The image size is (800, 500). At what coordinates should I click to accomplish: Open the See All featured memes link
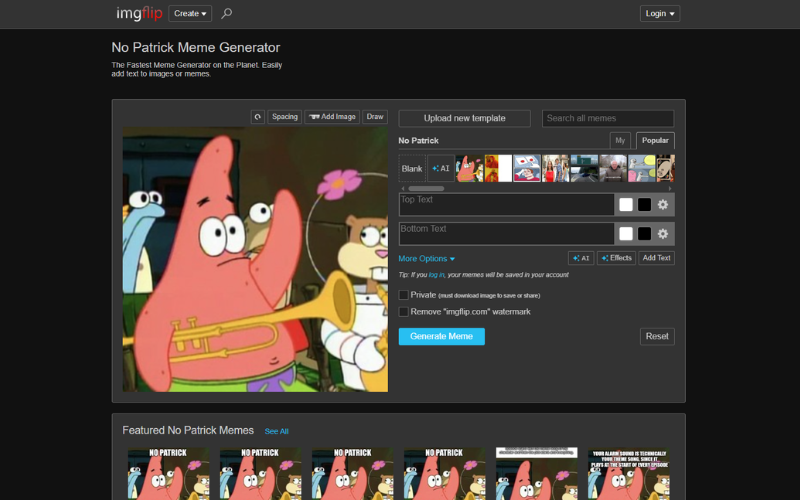[277, 431]
